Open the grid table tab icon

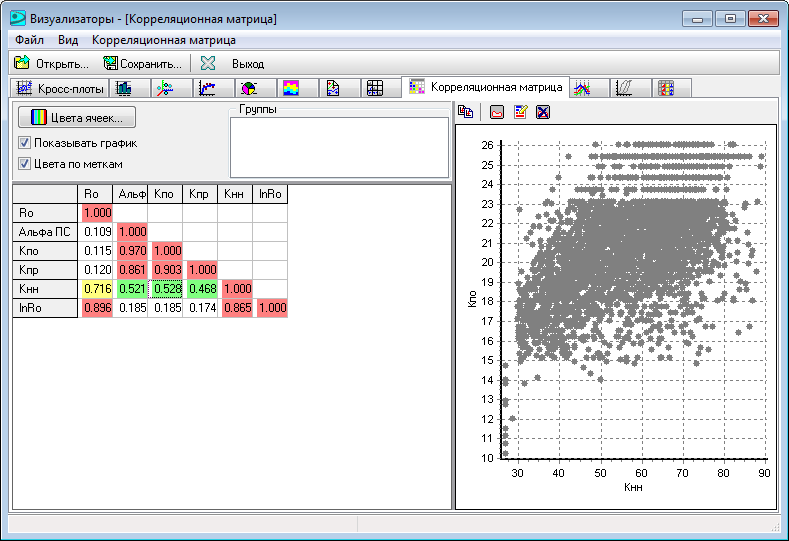[x=375, y=88]
